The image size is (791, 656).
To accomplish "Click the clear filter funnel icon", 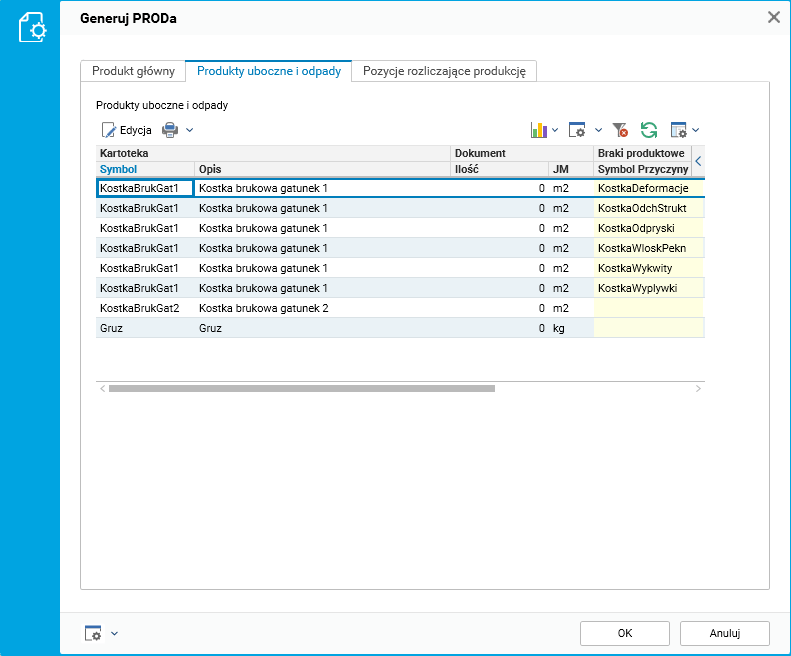I will click(x=620, y=130).
